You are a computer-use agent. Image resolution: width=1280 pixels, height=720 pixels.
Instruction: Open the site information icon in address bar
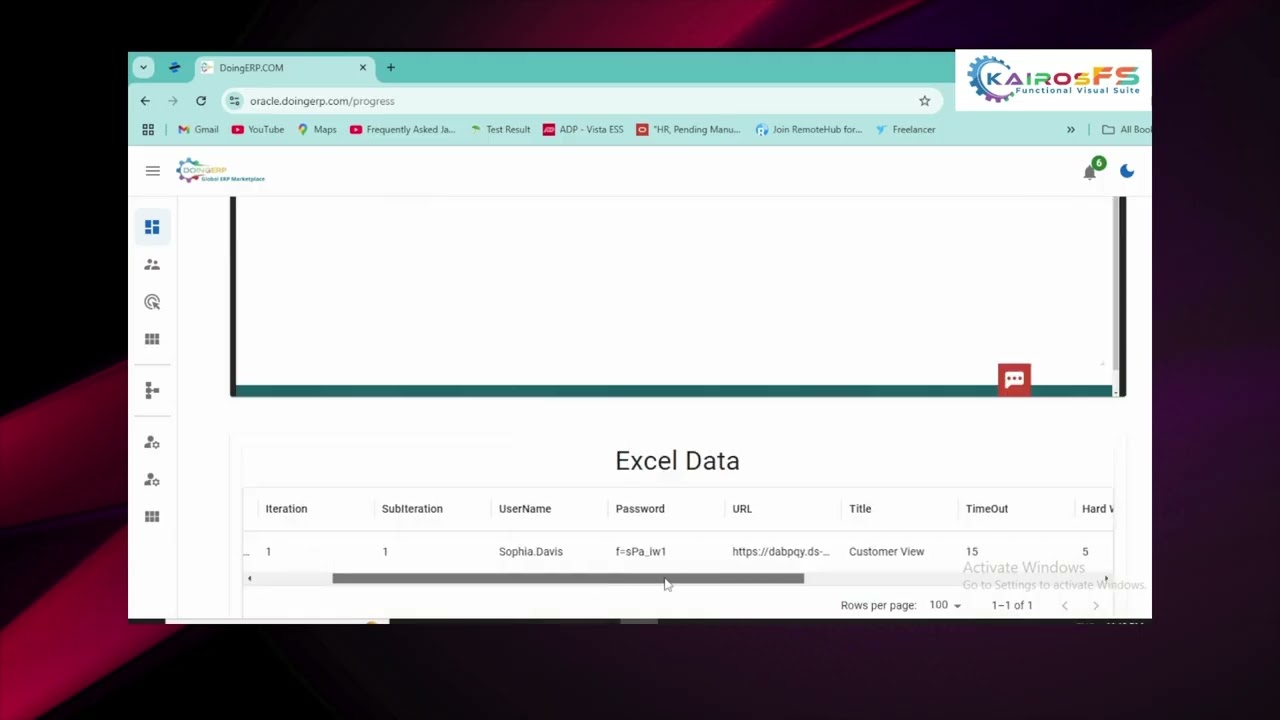pos(234,101)
